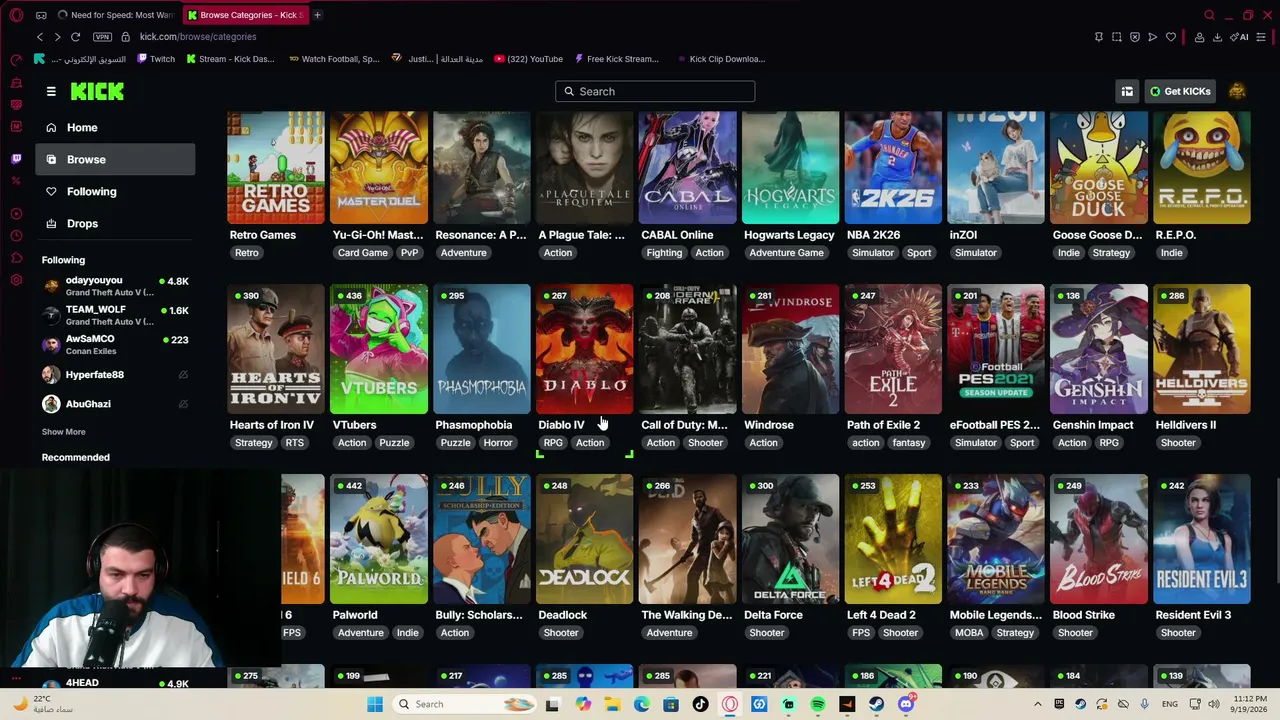Show hidden system tray icons
1280x720 pixels.
pyautogui.click(x=1037, y=704)
